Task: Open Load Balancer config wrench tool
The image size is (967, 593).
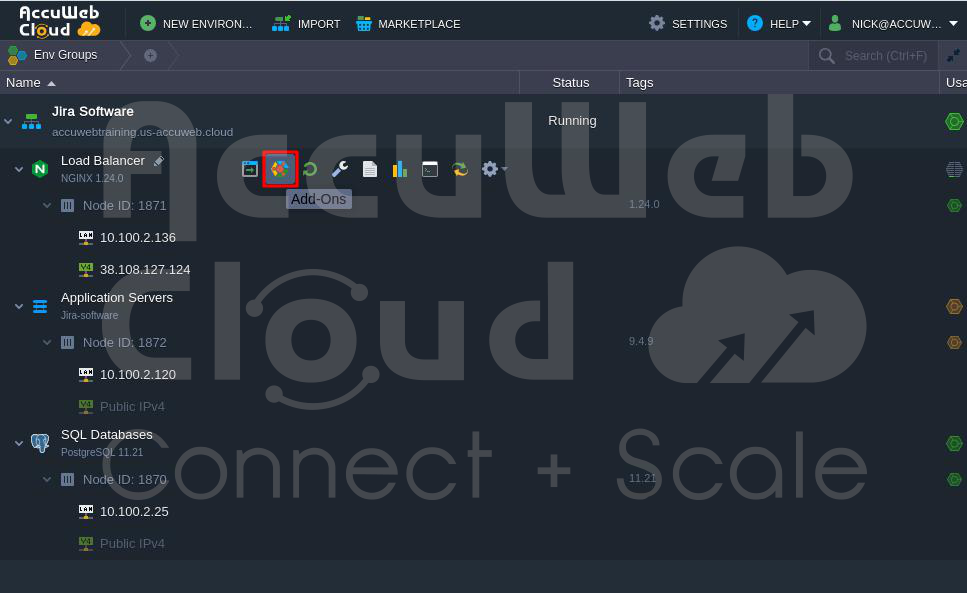Action: 340,170
